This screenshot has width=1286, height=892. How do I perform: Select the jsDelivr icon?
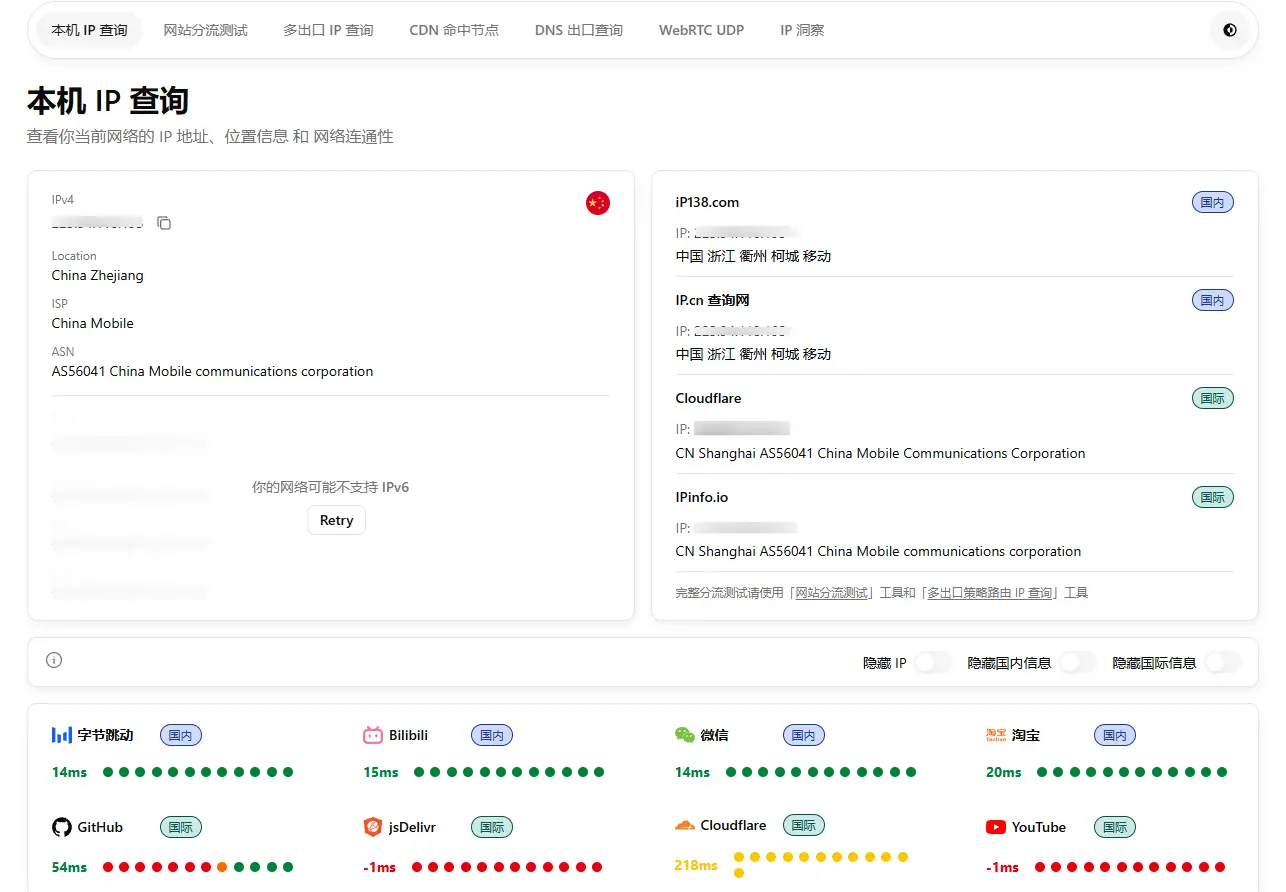point(371,827)
